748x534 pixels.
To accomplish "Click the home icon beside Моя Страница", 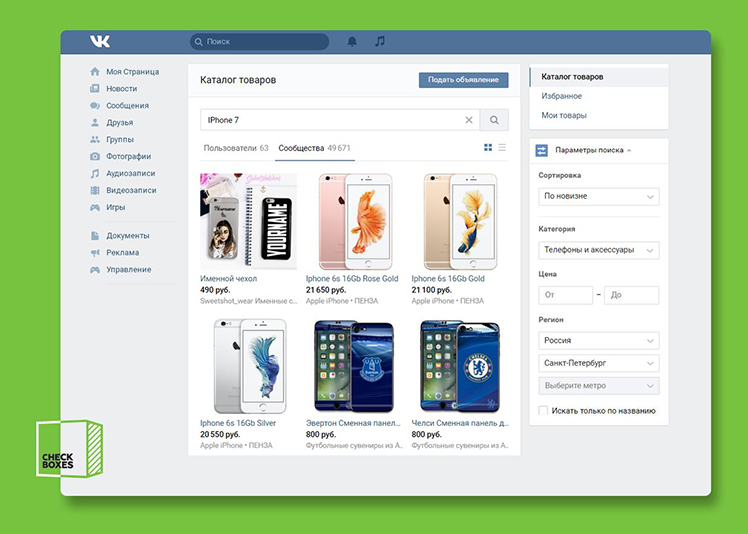I will pos(95,72).
